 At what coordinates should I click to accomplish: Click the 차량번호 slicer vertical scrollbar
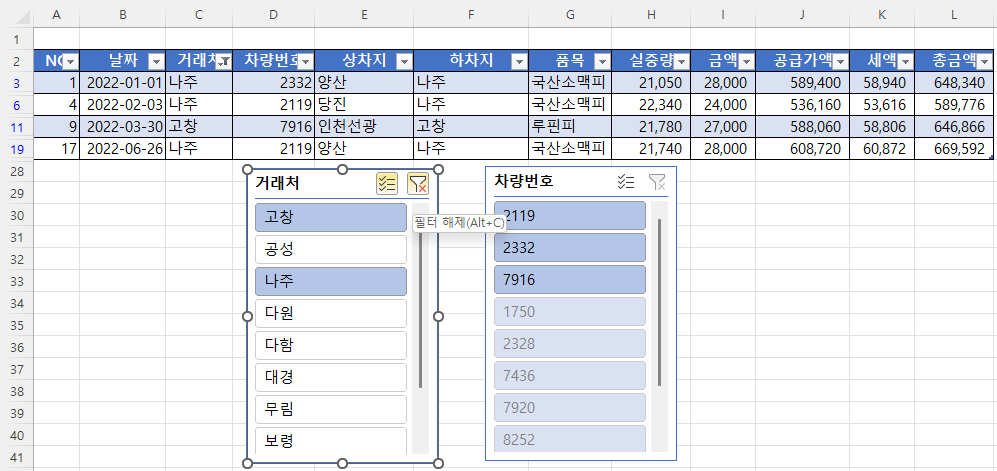[659, 302]
